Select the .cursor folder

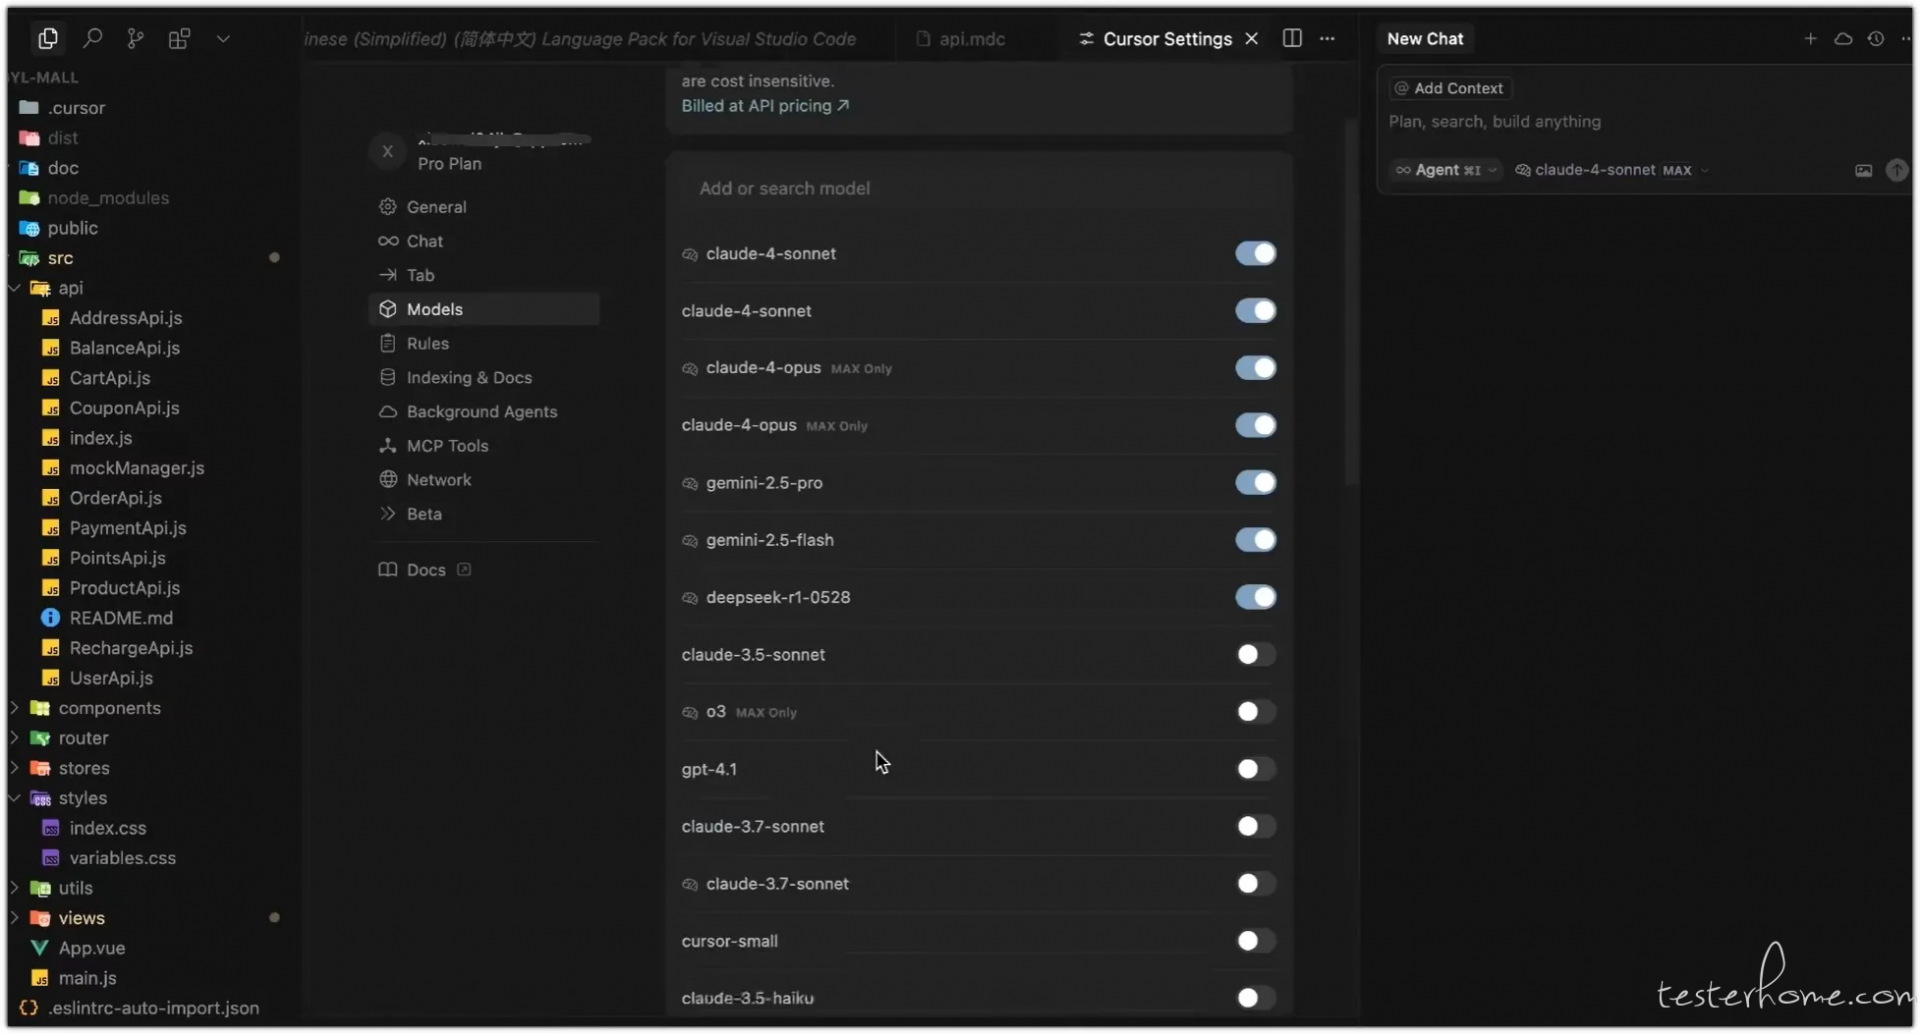click(76, 108)
